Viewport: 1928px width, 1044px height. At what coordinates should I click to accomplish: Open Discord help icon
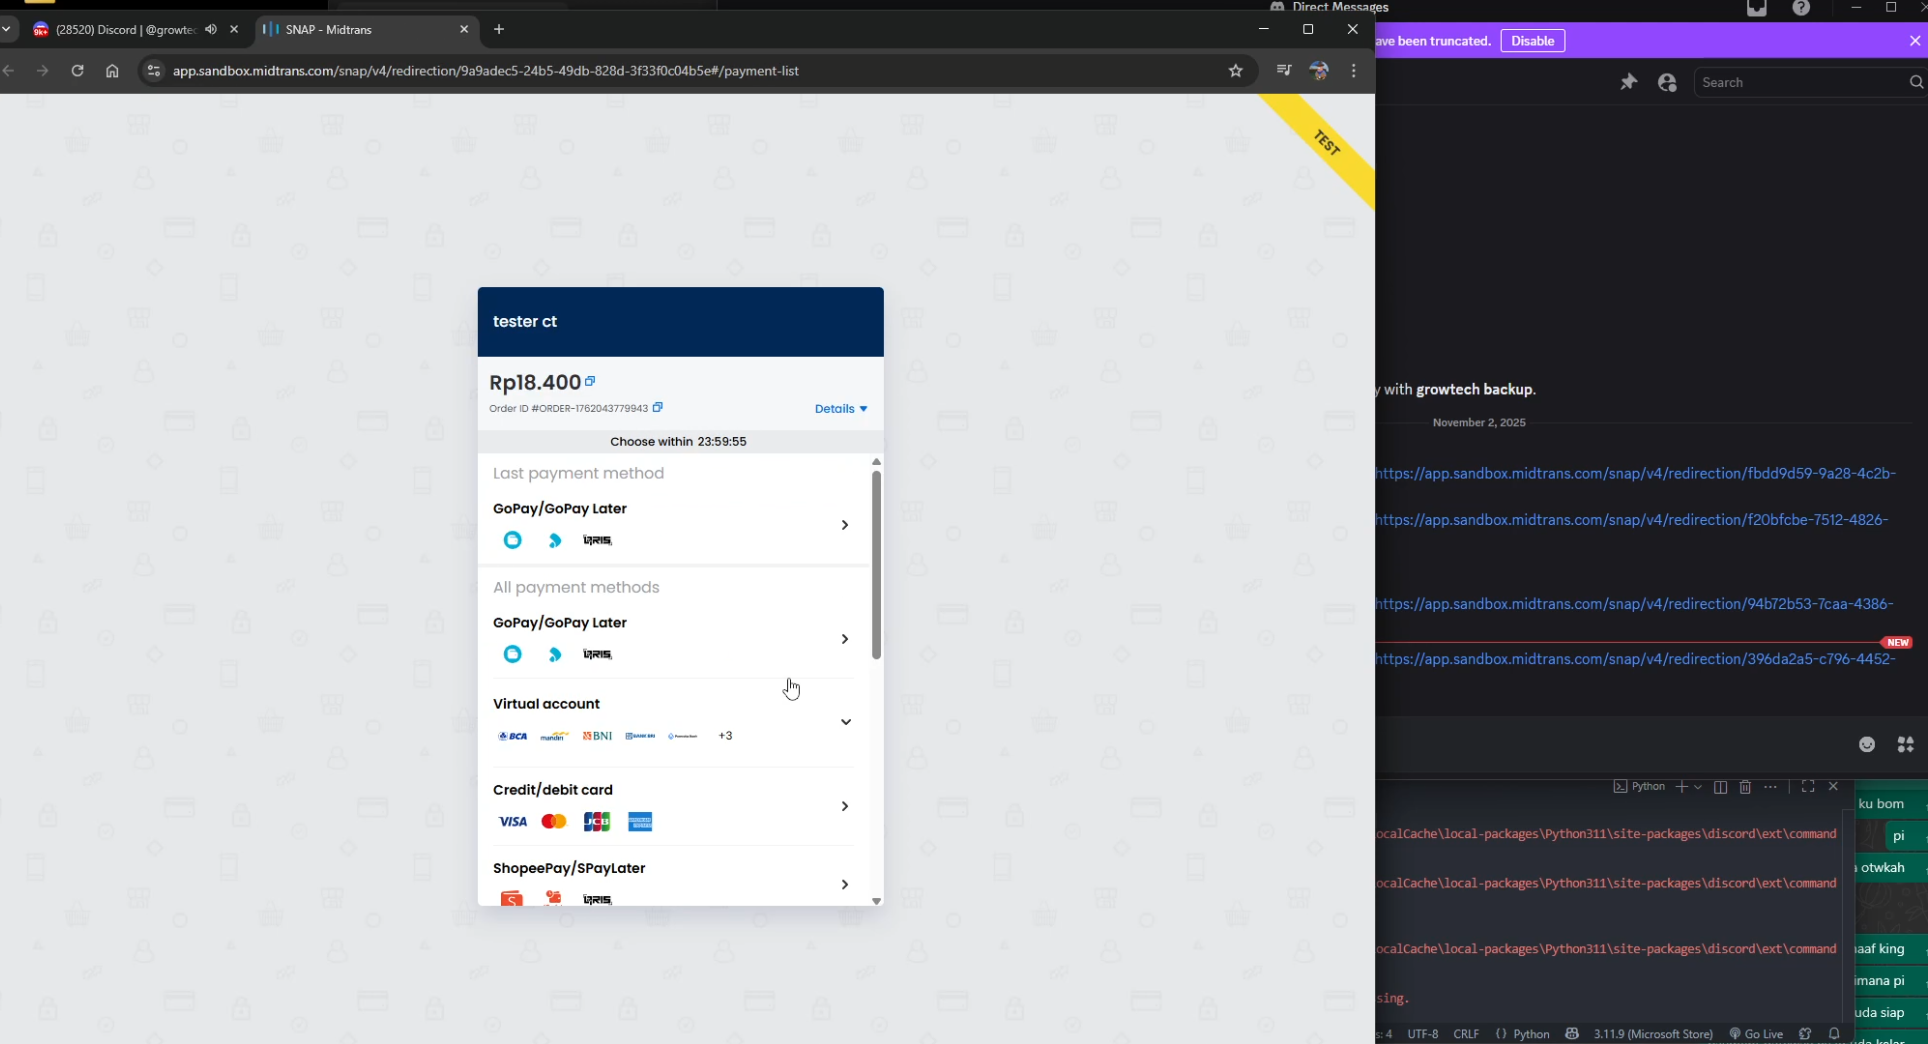pyautogui.click(x=1801, y=8)
